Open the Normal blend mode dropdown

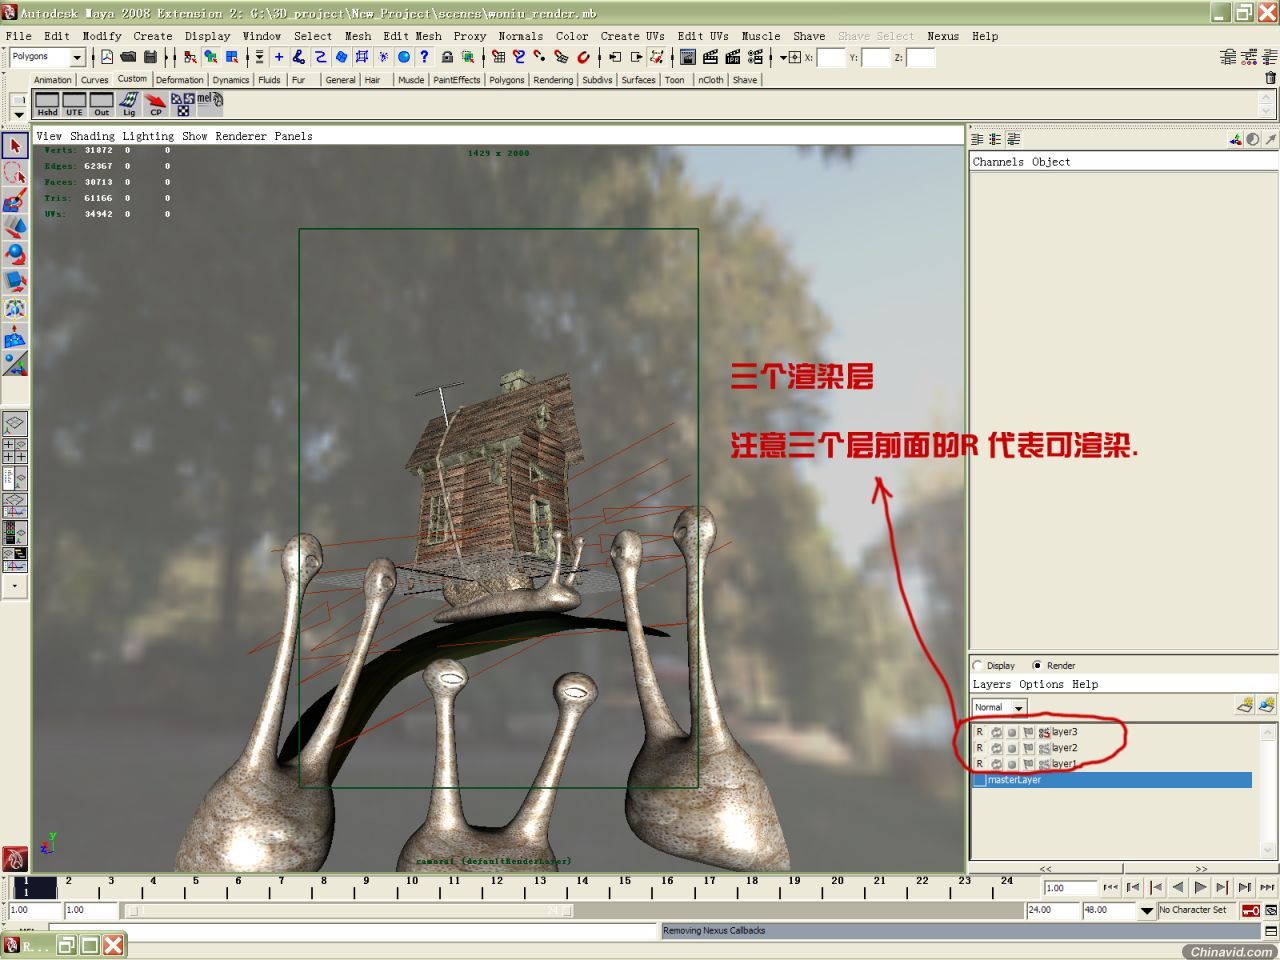tap(1019, 708)
